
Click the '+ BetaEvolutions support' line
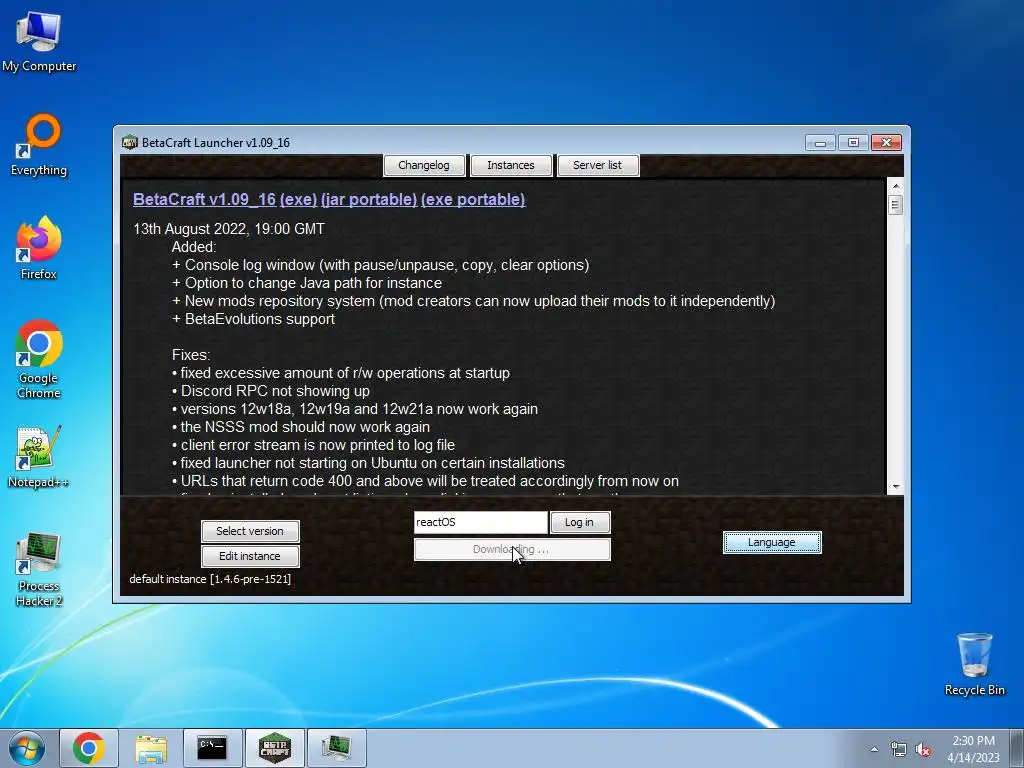click(x=253, y=319)
